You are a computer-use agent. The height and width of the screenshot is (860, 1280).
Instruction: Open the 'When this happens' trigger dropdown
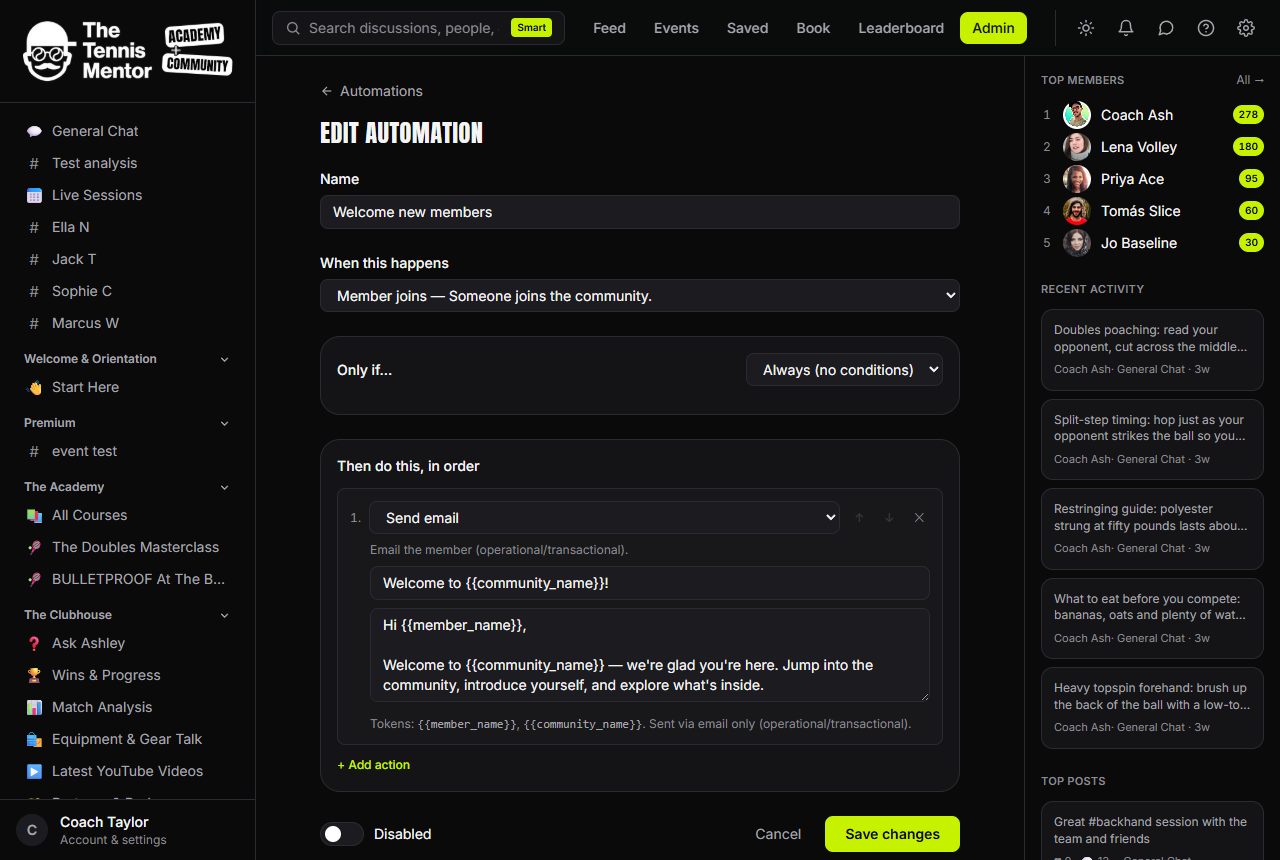[640, 296]
